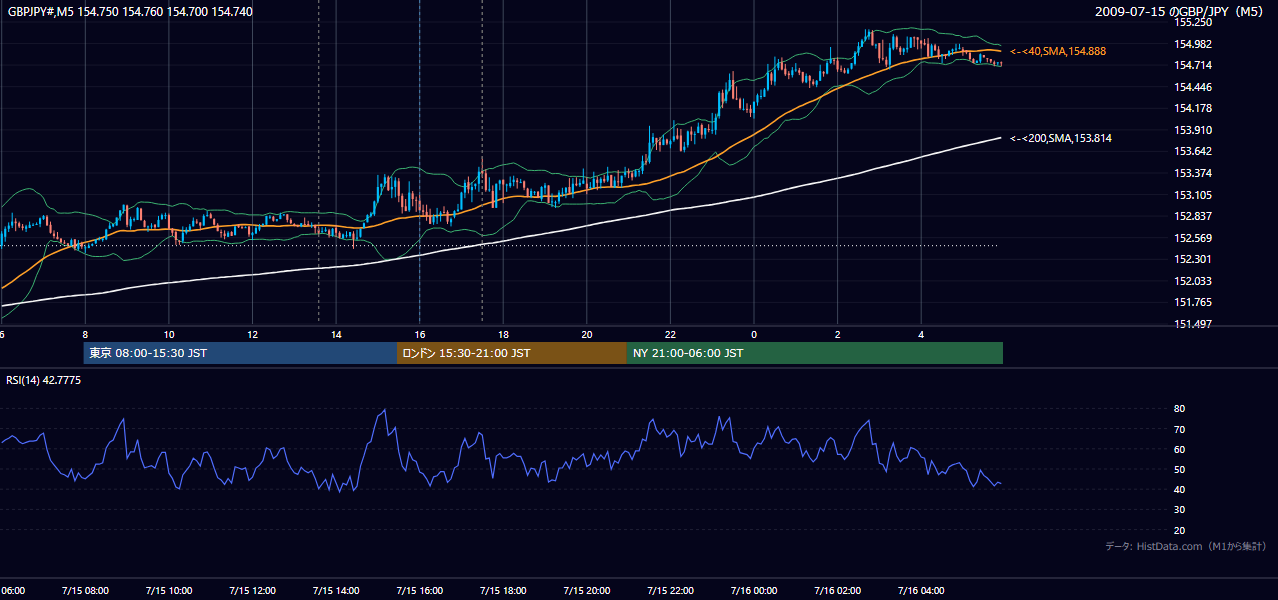
Task: Click hour label 8 under price chart
Action: (x=85, y=334)
